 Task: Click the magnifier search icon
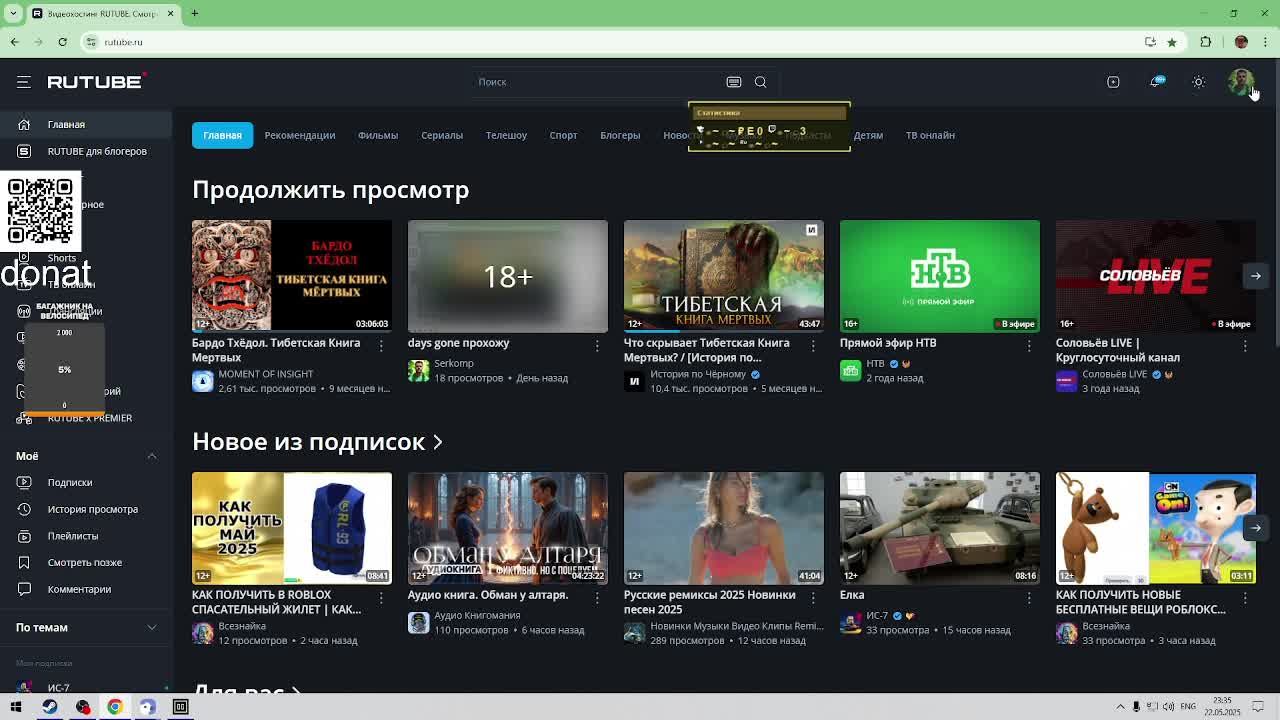(760, 82)
